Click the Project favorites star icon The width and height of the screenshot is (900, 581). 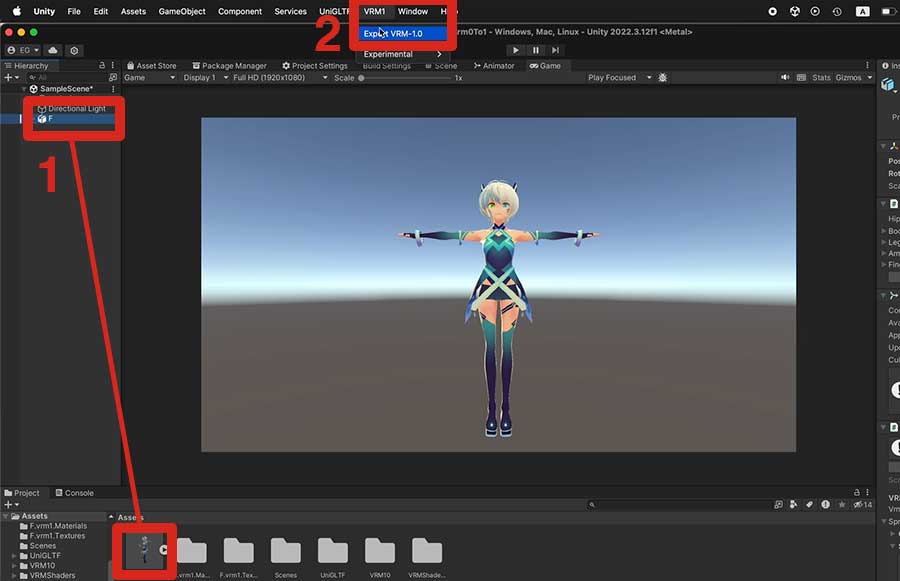(841, 505)
